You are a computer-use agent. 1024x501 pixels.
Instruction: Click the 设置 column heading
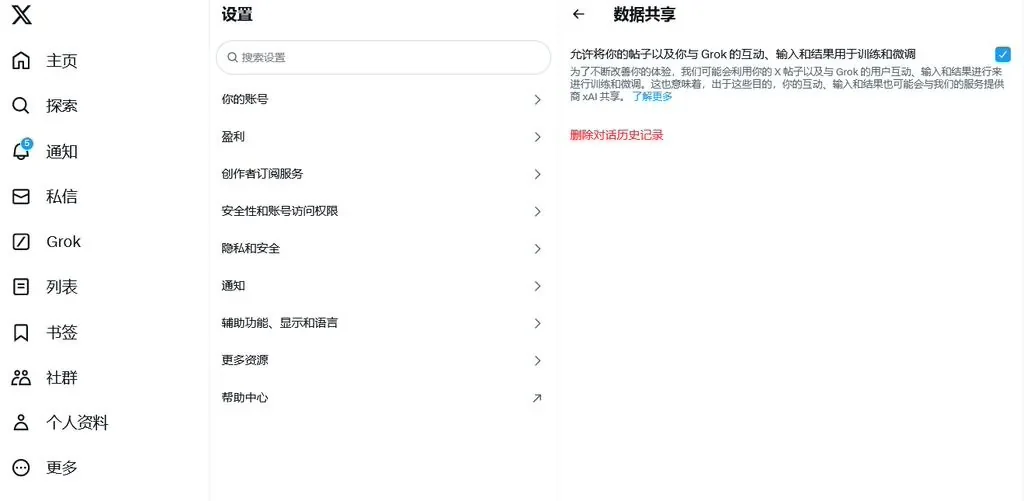(237, 14)
